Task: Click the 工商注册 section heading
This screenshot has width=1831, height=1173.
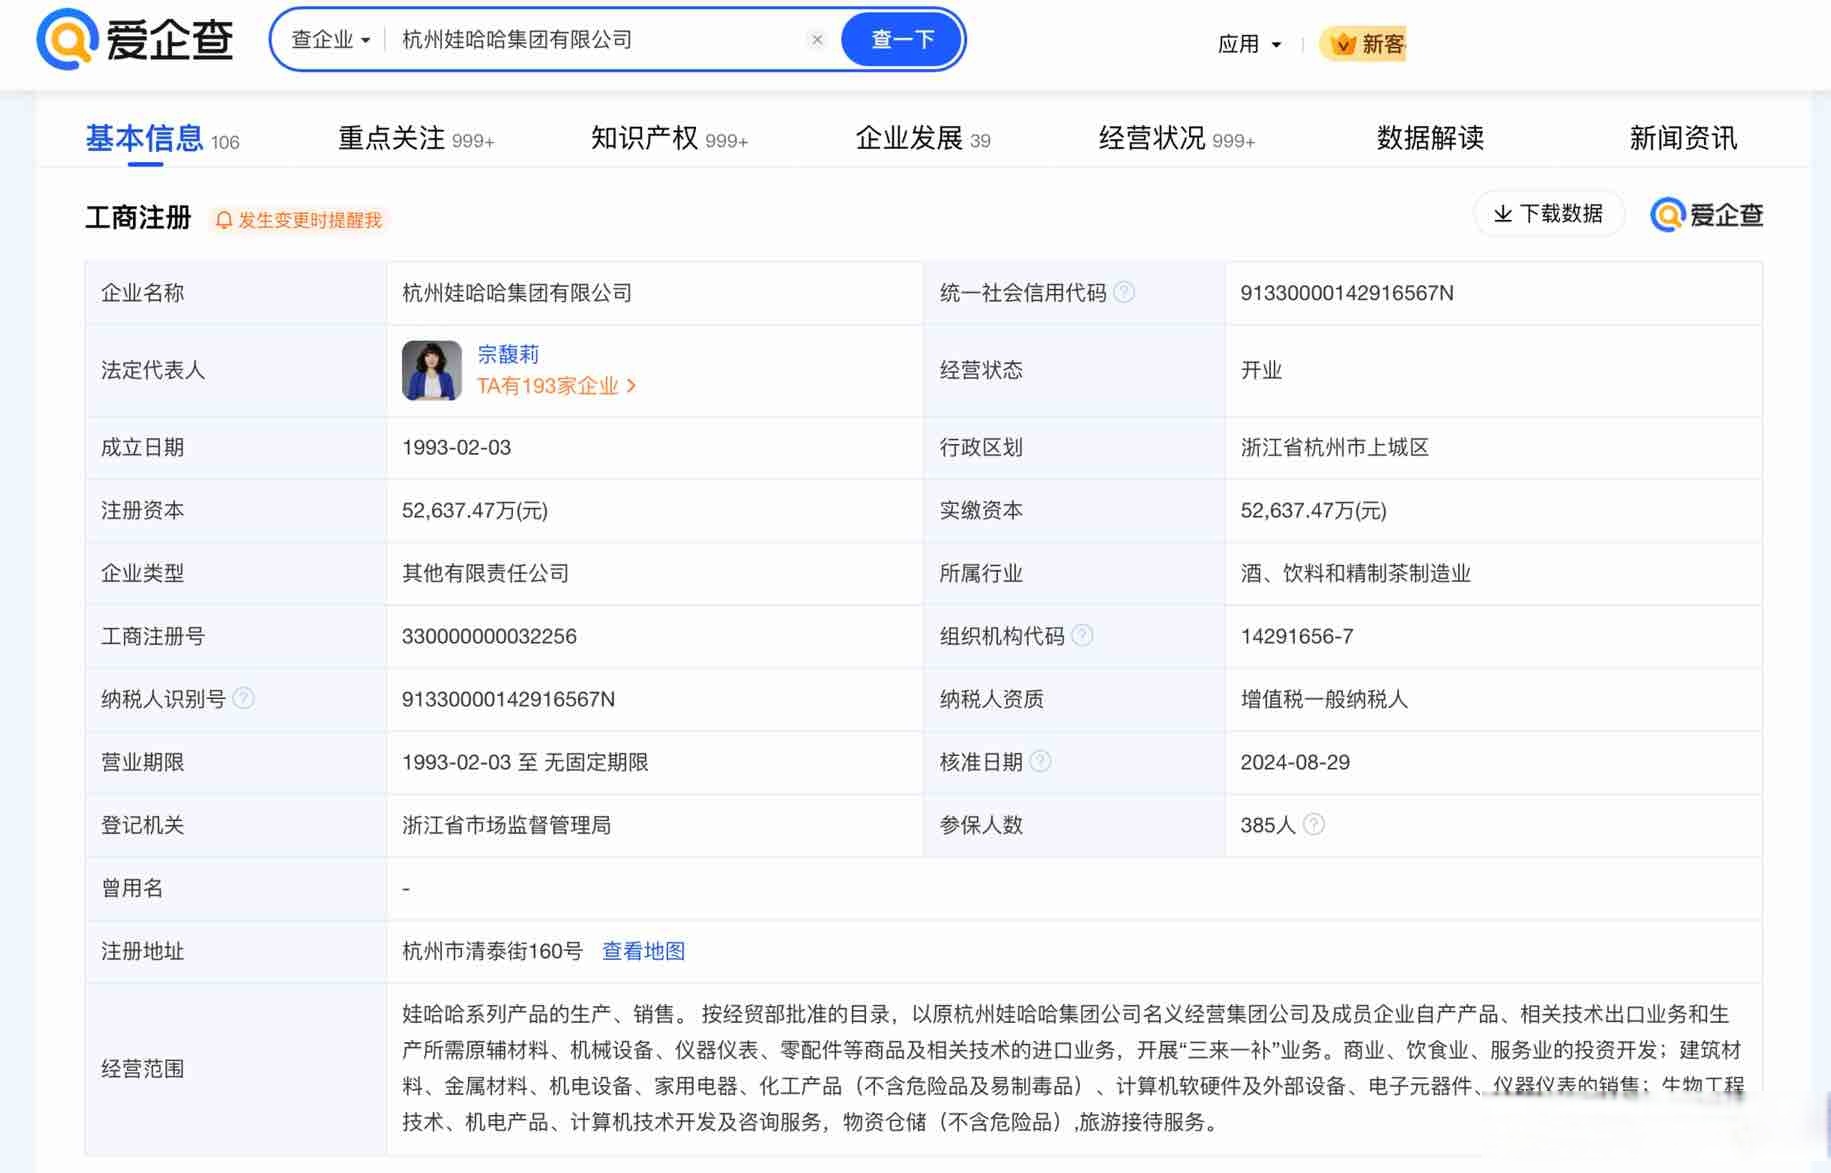Action: coord(138,217)
